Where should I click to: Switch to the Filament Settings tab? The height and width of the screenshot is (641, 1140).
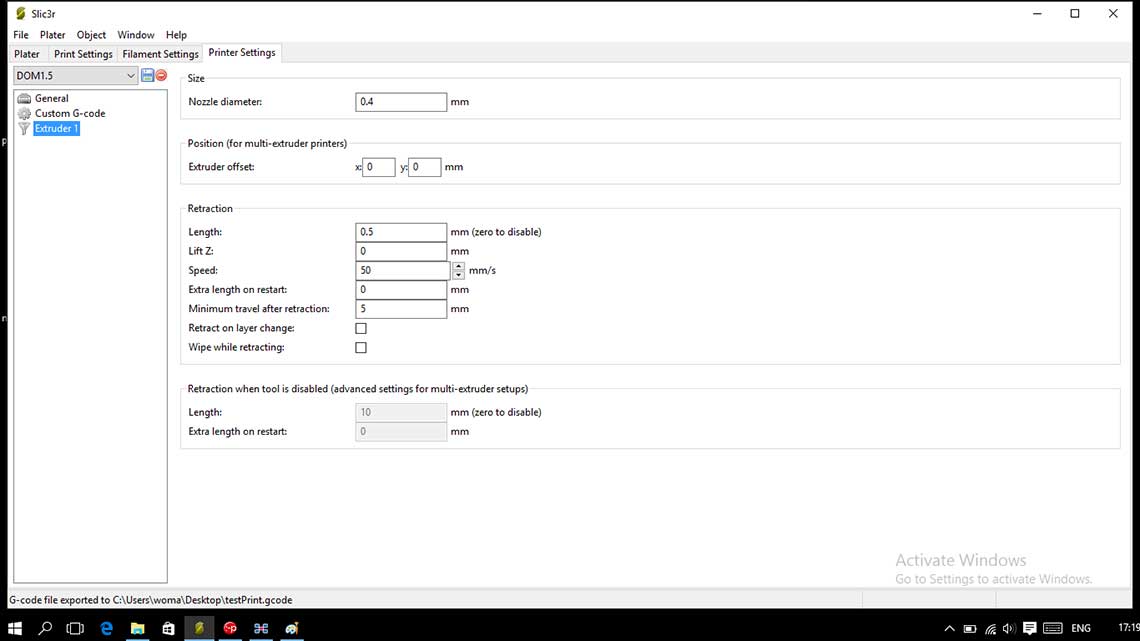160,54
